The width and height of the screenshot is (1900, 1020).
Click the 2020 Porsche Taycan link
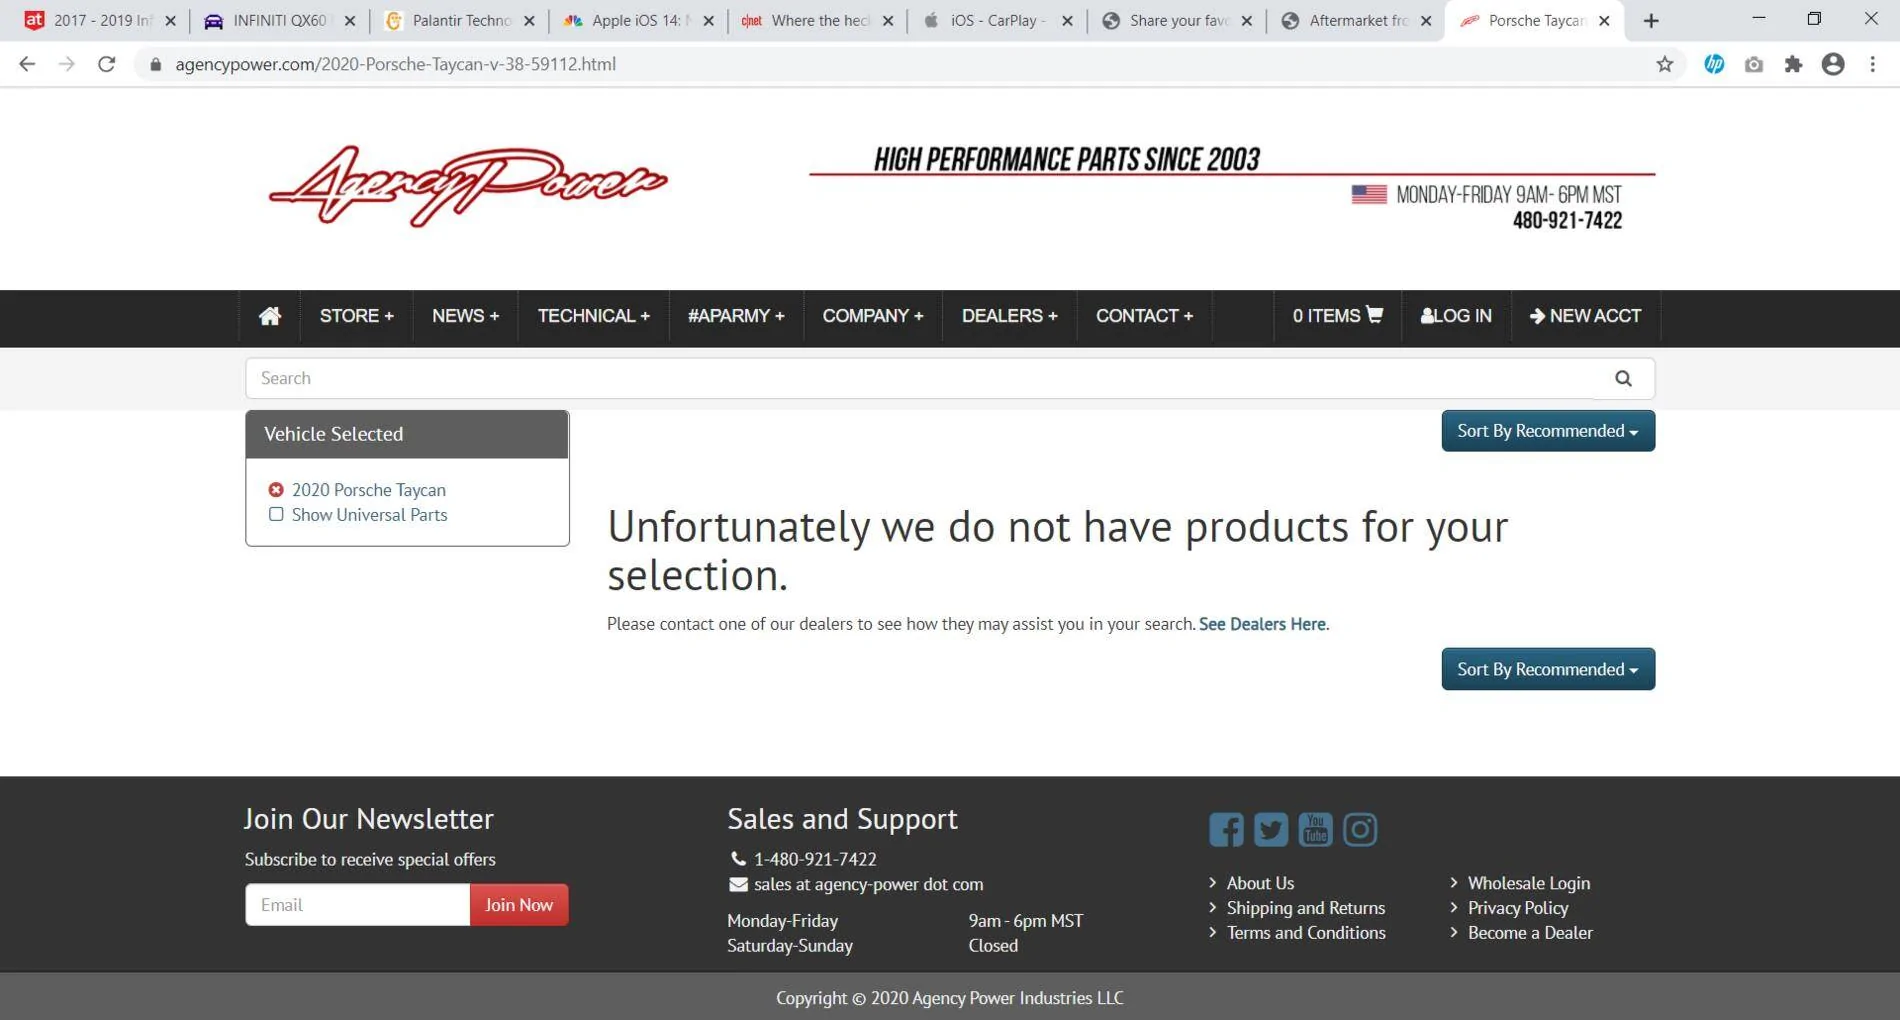pyautogui.click(x=369, y=490)
